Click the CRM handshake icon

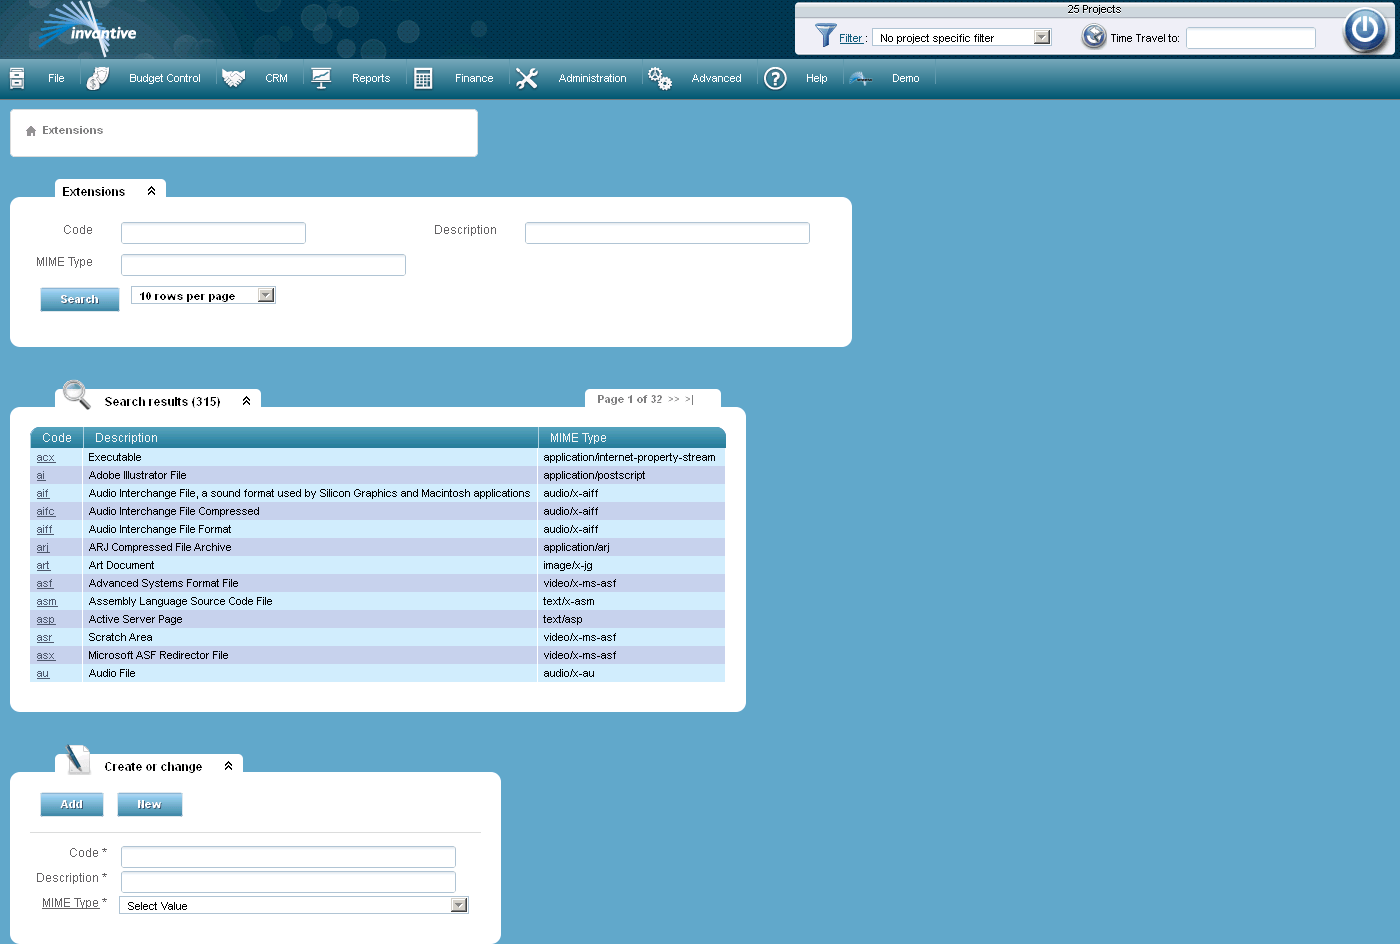click(x=233, y=77)
